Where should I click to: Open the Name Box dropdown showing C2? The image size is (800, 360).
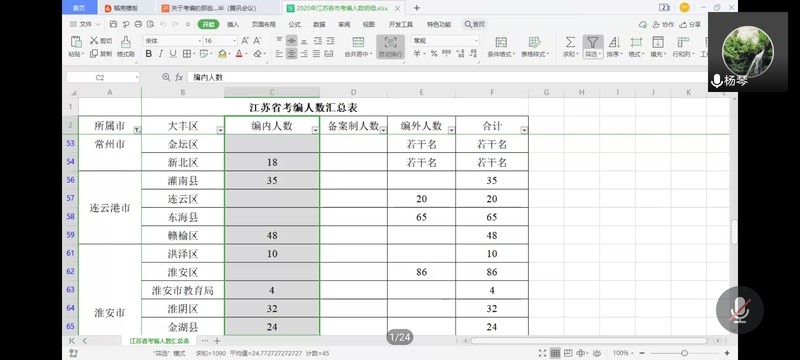click(x=137, y=78)
